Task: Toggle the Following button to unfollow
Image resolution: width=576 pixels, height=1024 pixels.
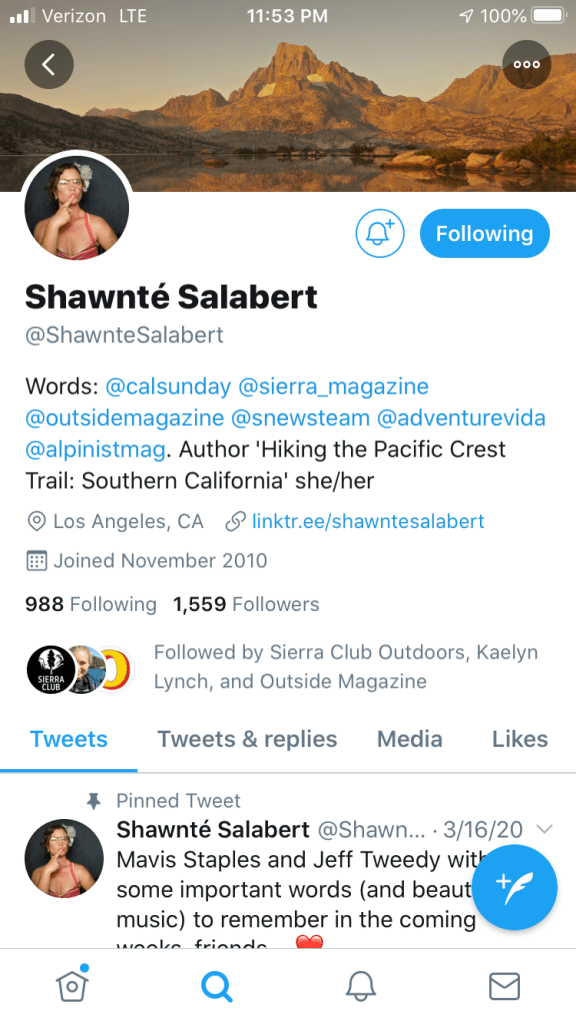Action: pyautogui.click(x=485, y=233)
